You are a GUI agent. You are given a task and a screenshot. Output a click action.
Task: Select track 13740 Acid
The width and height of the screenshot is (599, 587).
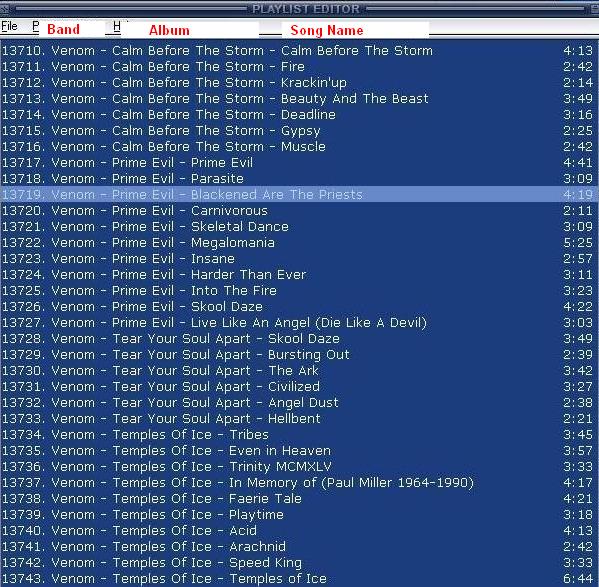tap(299, 531)
